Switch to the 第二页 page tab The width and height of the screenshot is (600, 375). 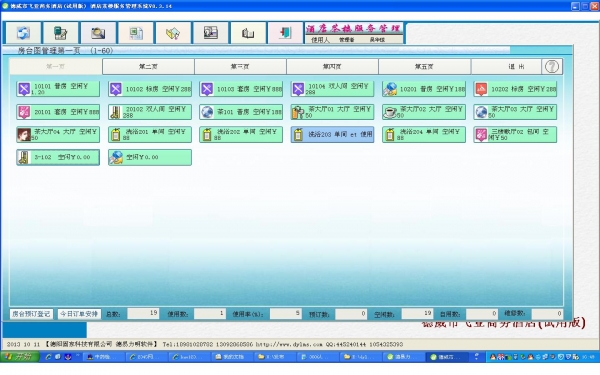[x=148, y=67]
